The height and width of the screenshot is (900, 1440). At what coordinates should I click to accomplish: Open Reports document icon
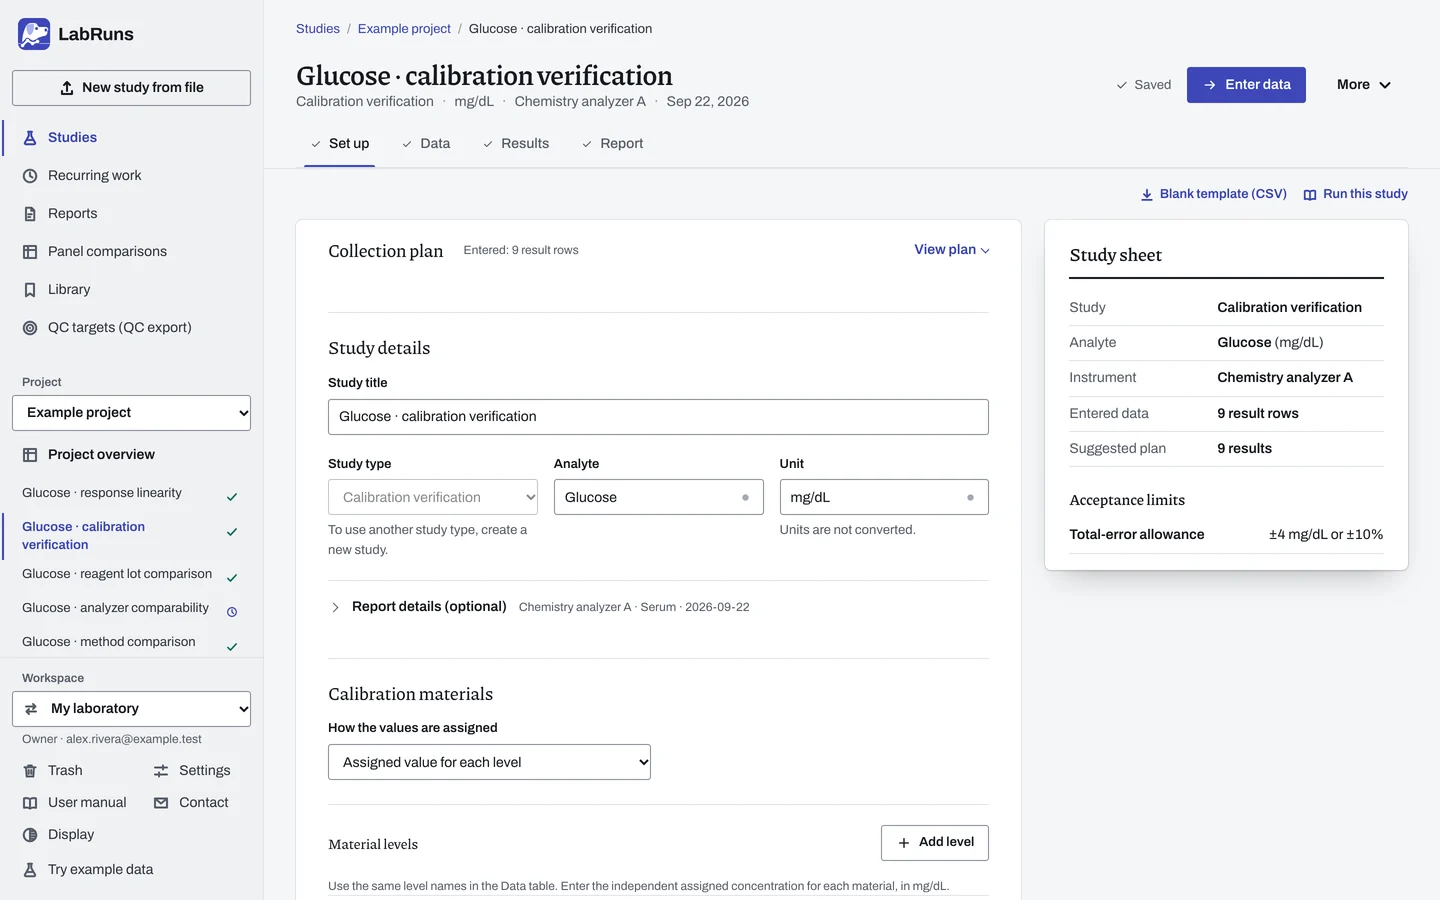point(30,214)
